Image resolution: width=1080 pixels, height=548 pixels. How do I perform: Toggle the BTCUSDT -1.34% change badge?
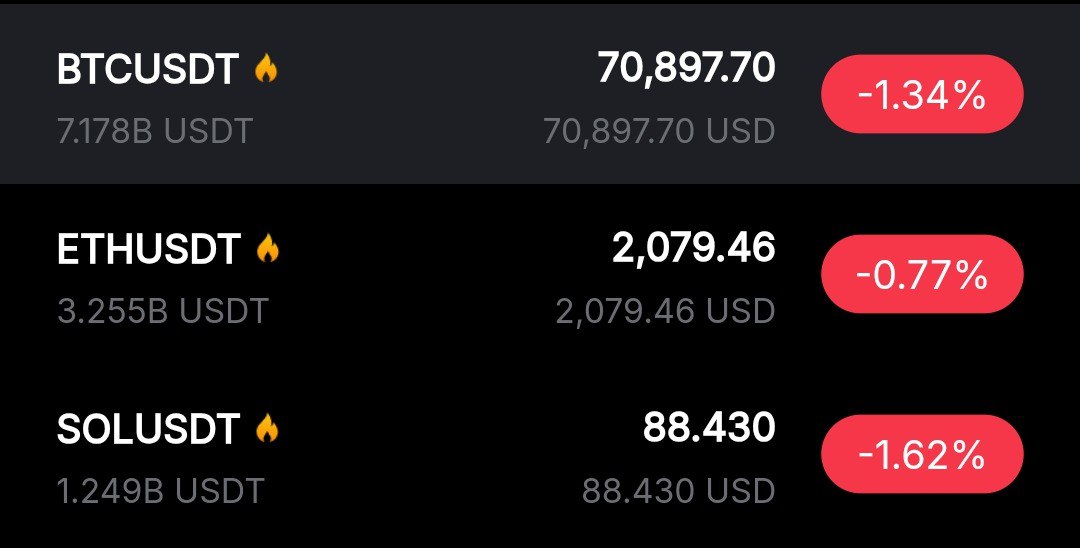922,96
